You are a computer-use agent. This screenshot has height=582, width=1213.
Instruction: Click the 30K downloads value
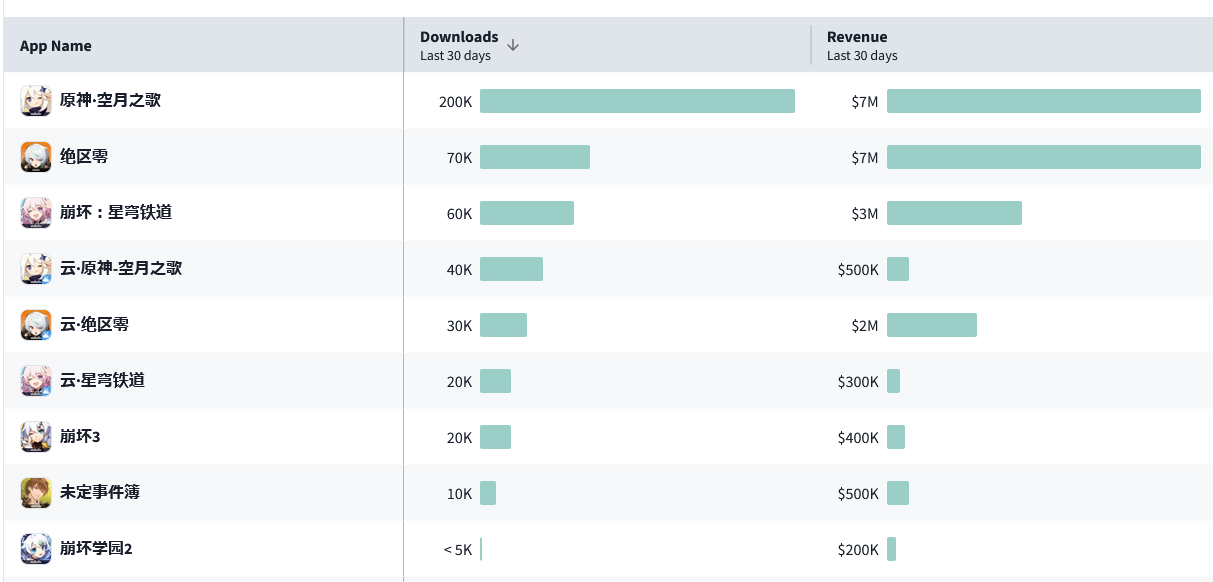tap(459, 326)
